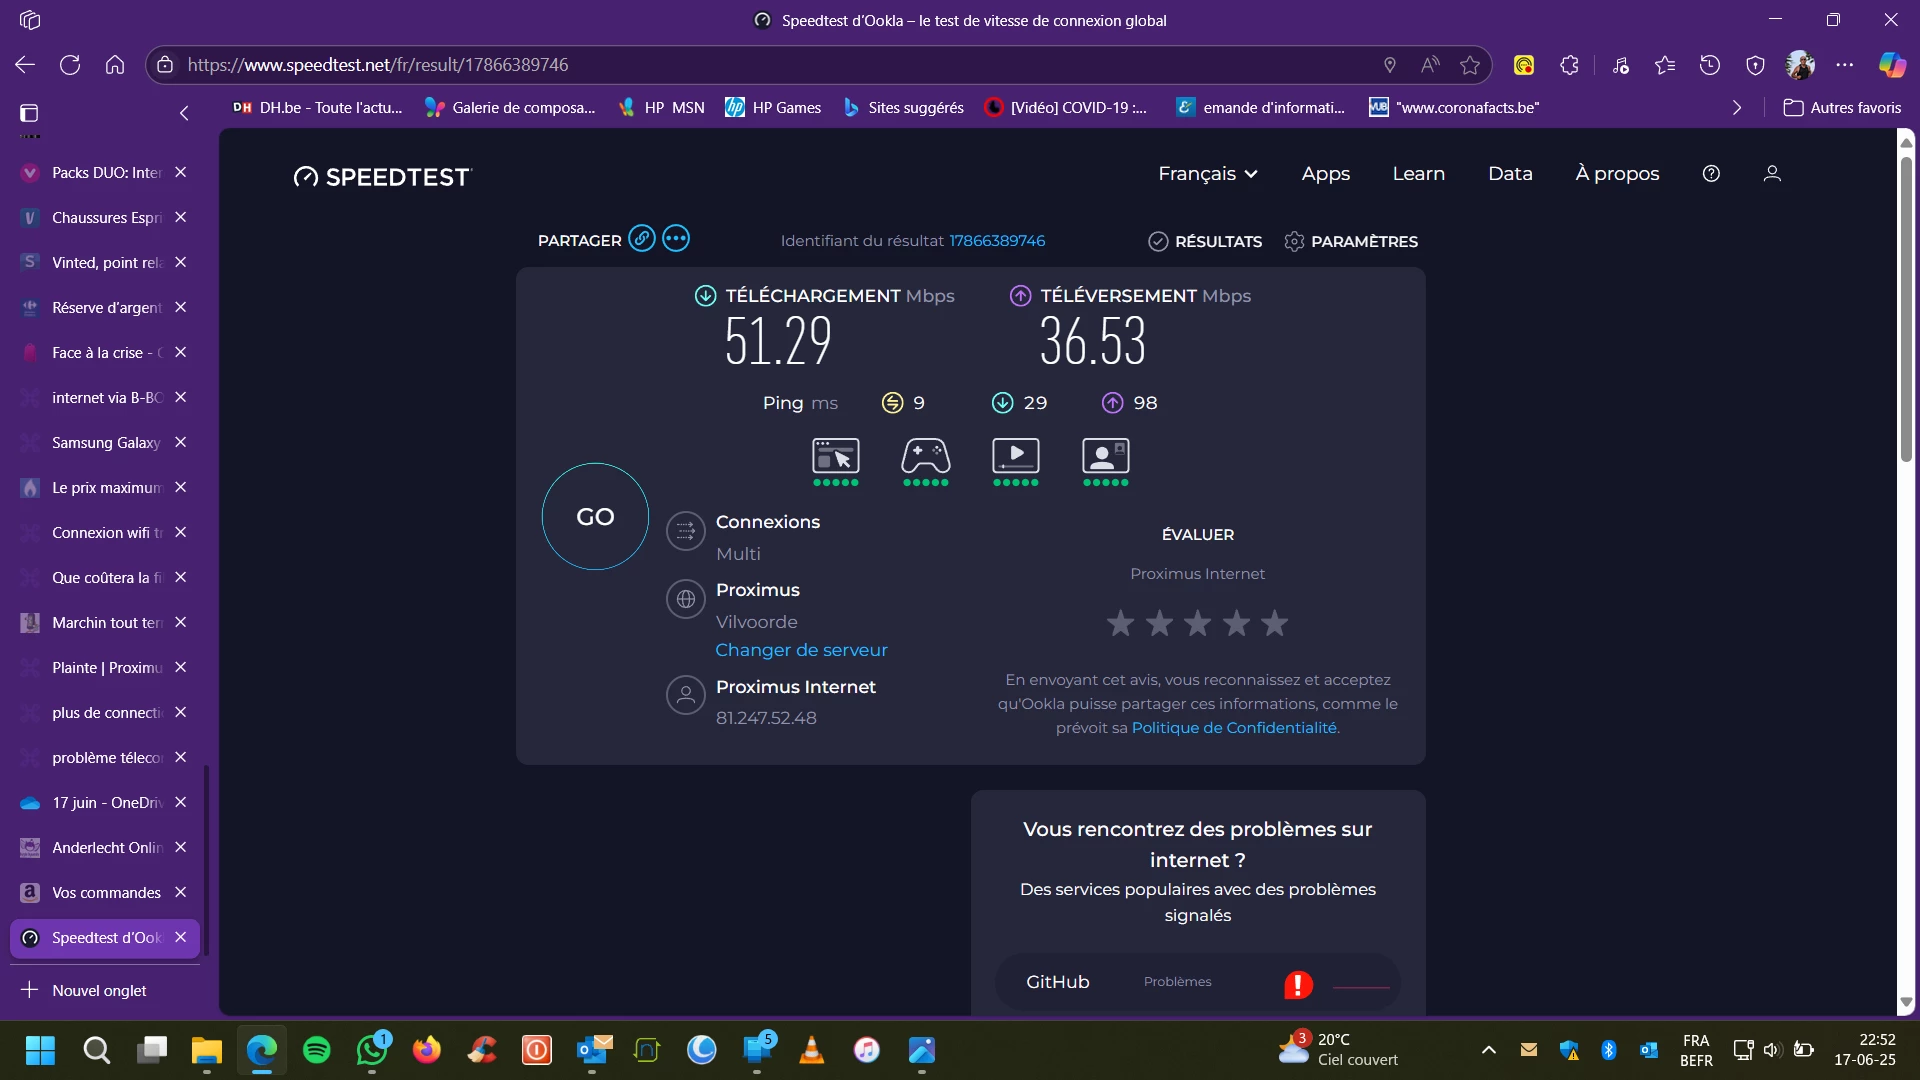This screenshot has width=1920, height=1080.
Task: Rate Proximus Internet five stars
Action: click(1274, 624)
